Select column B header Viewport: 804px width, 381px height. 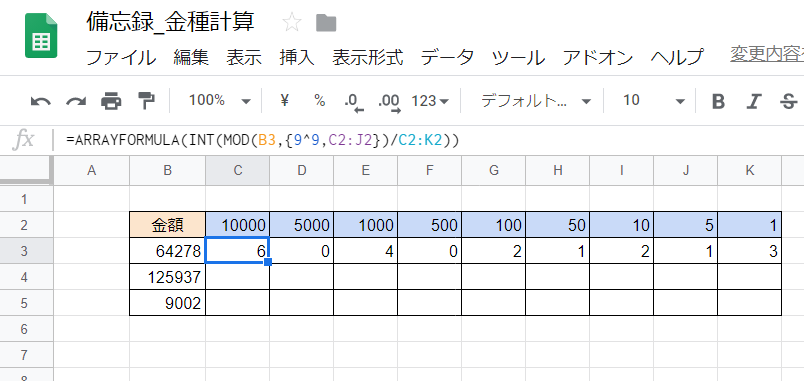pos(167,171)
